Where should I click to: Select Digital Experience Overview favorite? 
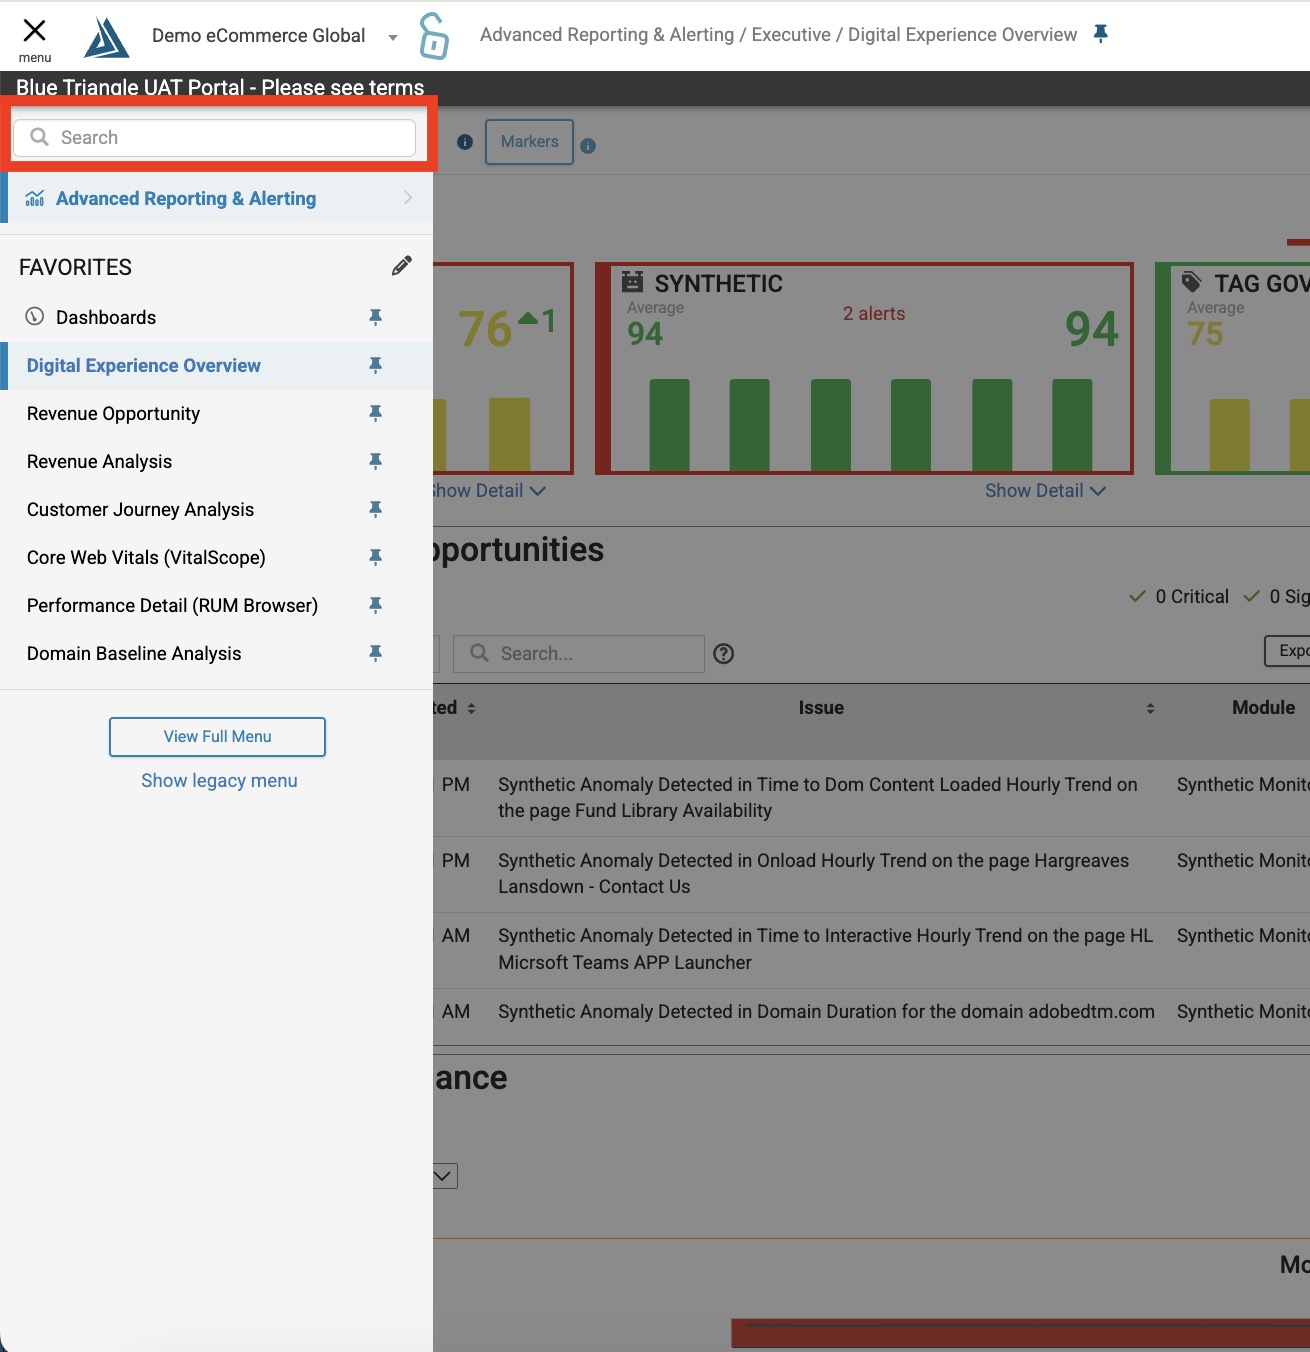144,365
